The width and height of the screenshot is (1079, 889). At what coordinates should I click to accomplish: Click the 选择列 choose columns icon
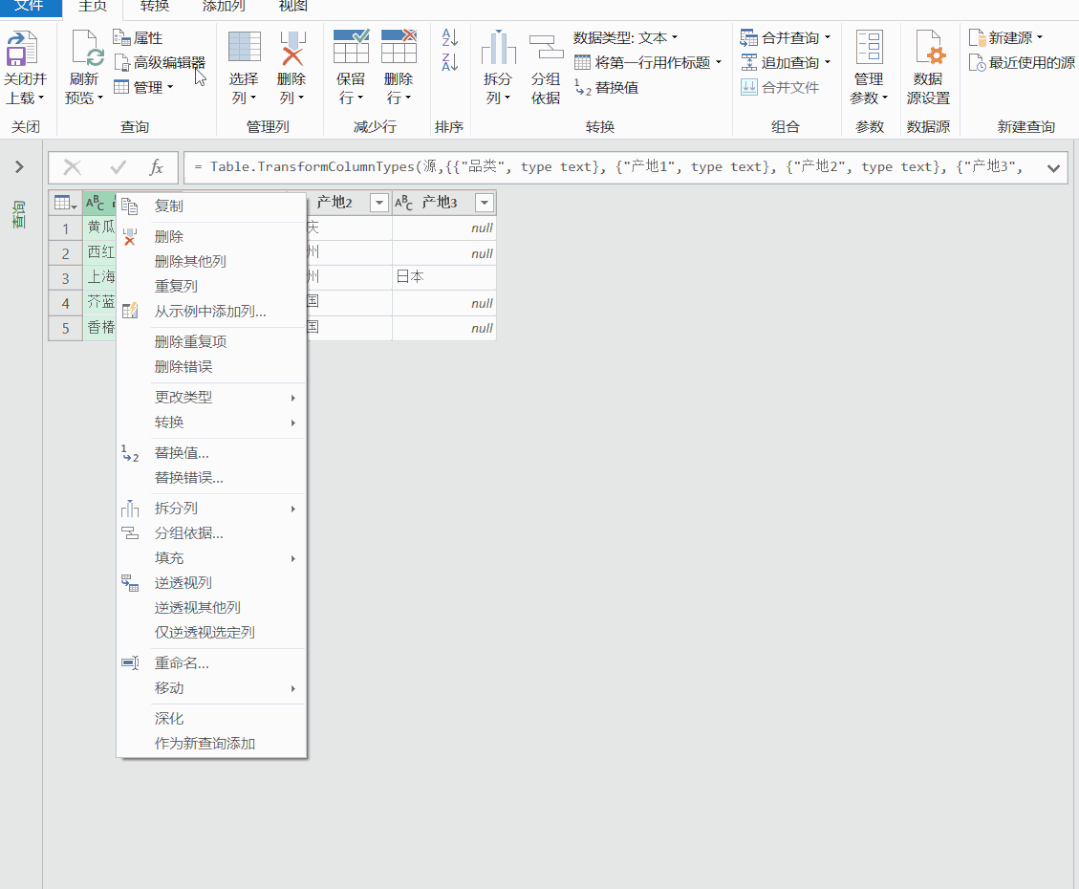pos(244,47)
